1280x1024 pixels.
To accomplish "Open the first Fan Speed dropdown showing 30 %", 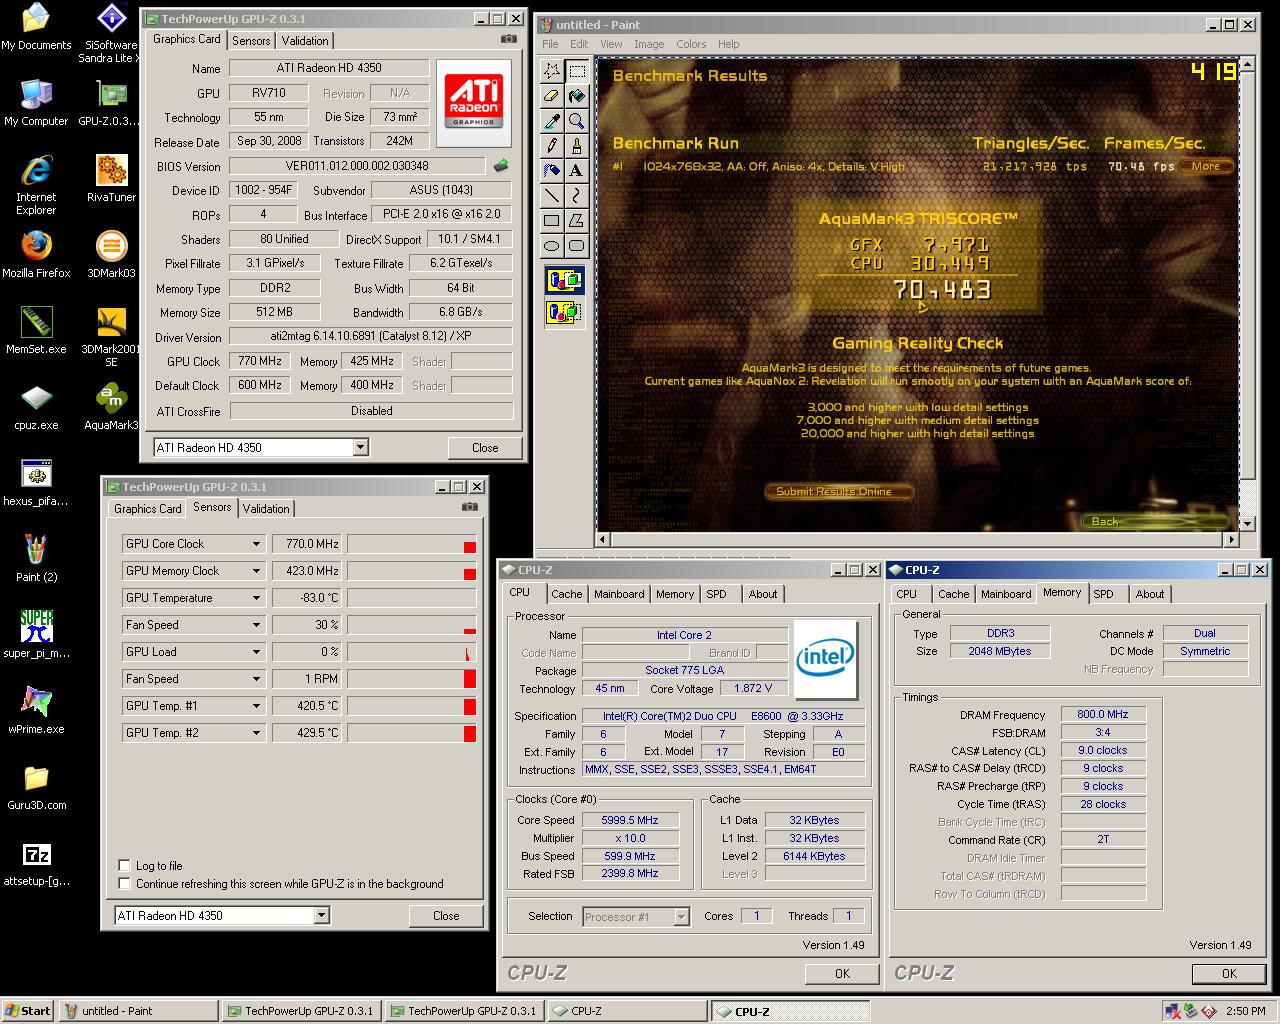I will click(256, 625).
